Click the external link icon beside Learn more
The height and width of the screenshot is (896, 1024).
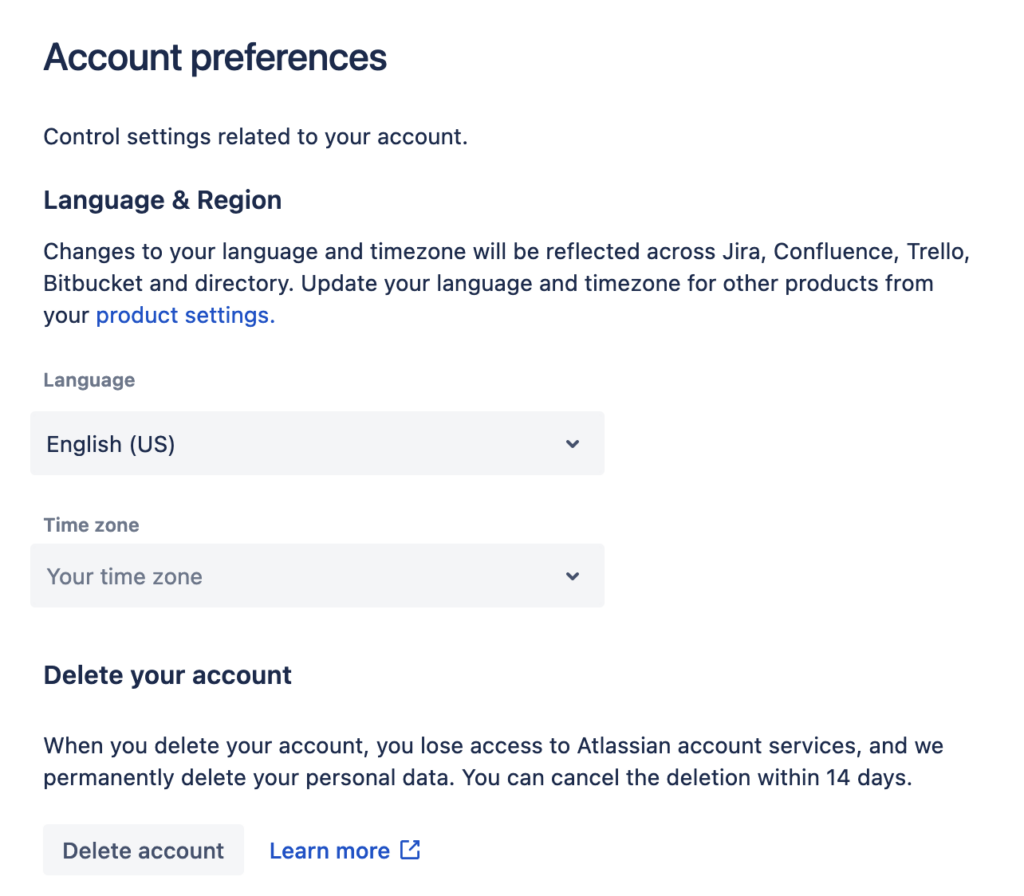click(x=410, y=850)
